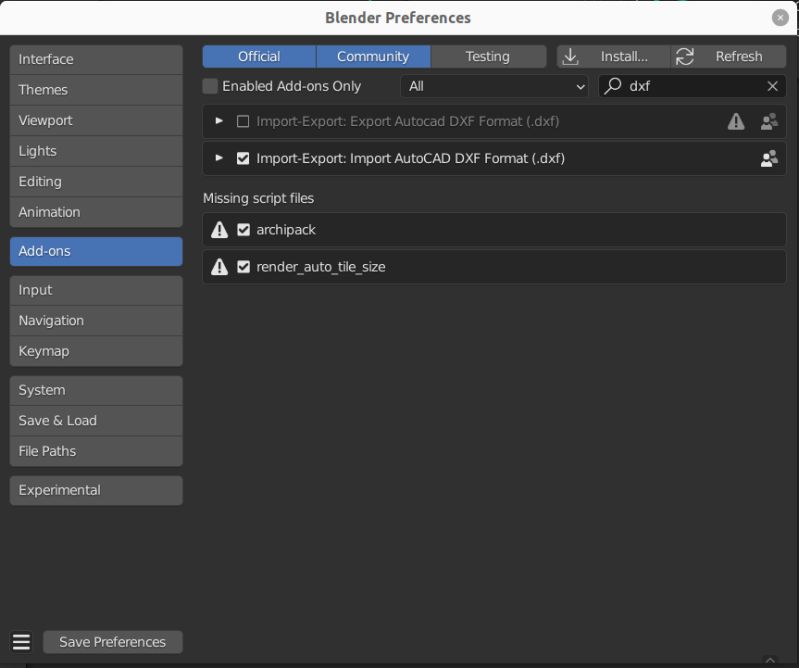Toggle the Community support level filter
Screen dimensions: 799x668
pyautogui.click(x=373, y=57)
